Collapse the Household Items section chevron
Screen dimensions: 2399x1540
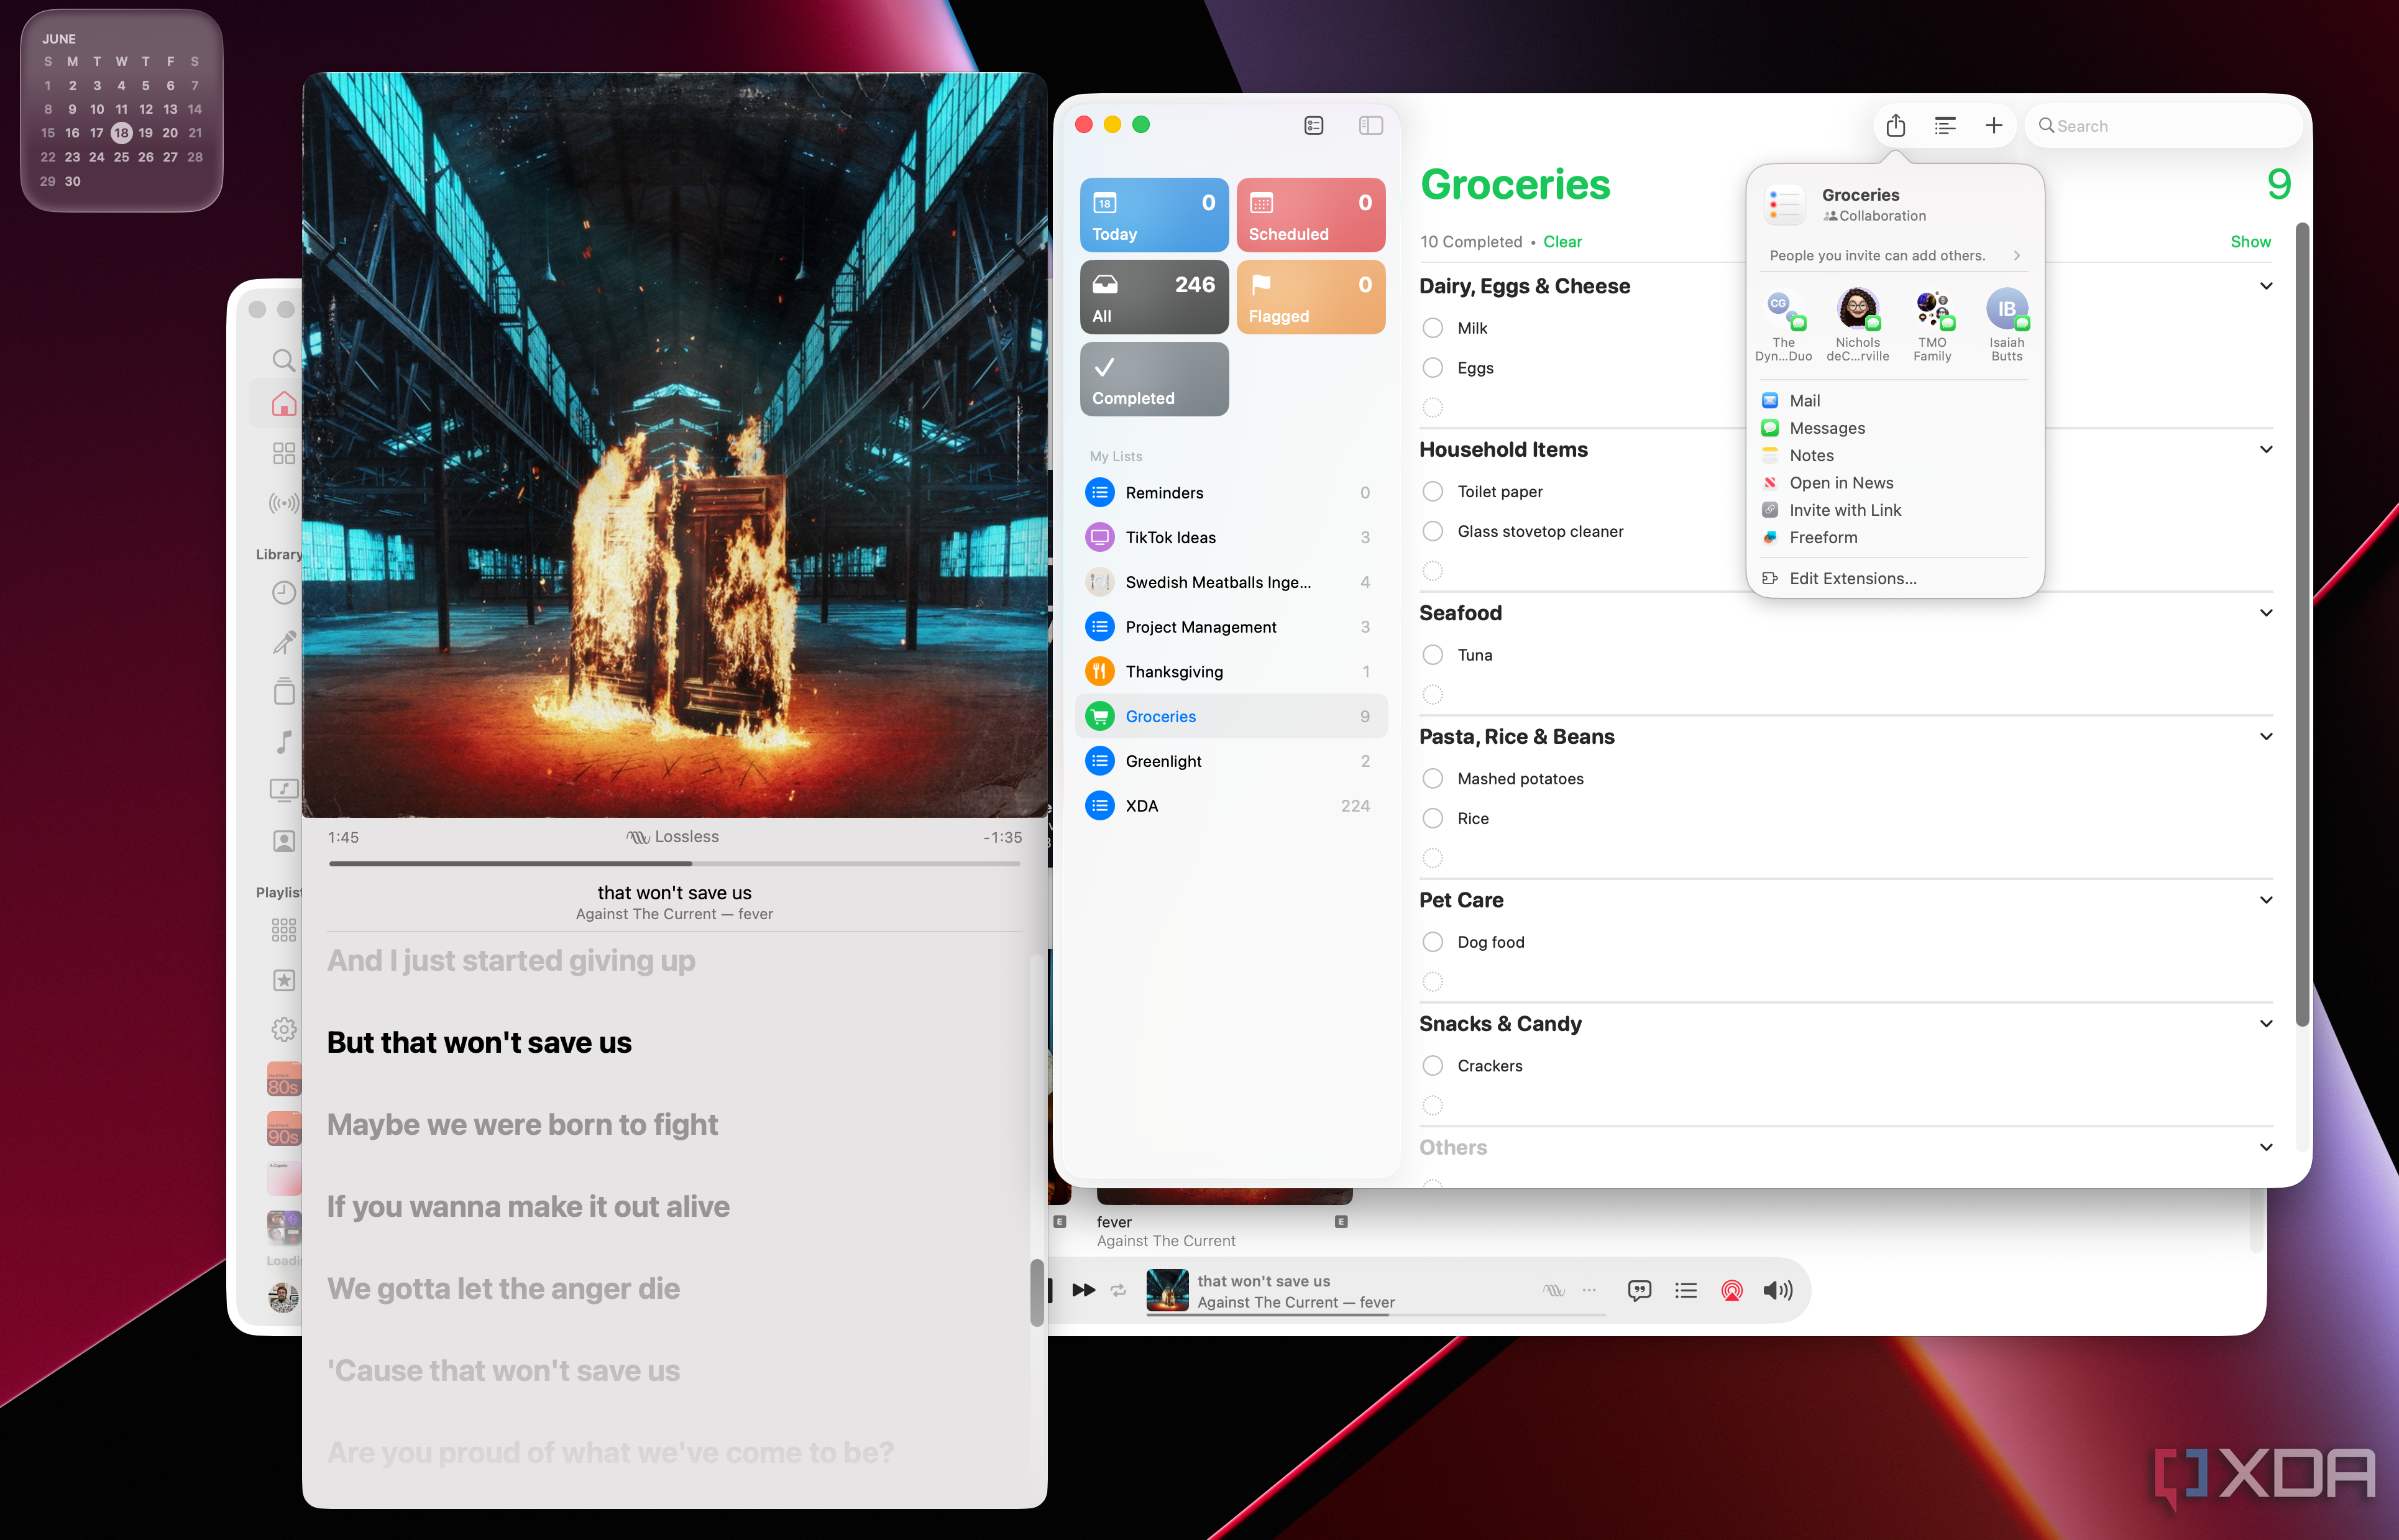pos(2266,450)
